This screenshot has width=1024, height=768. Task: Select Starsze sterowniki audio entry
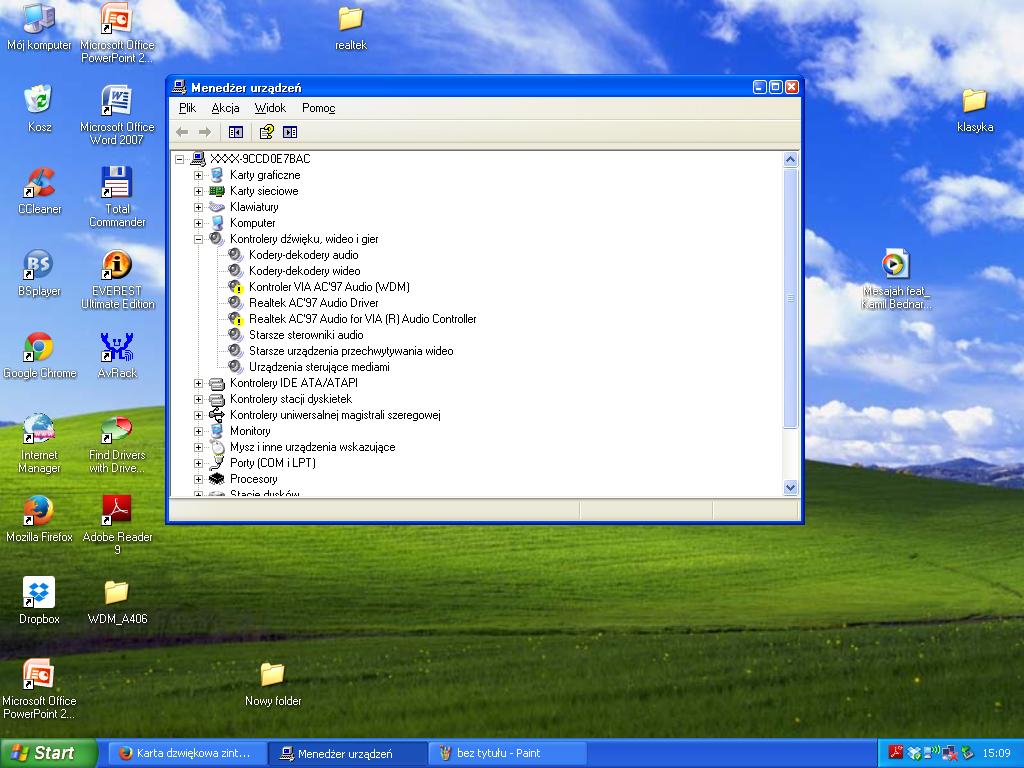306,335
